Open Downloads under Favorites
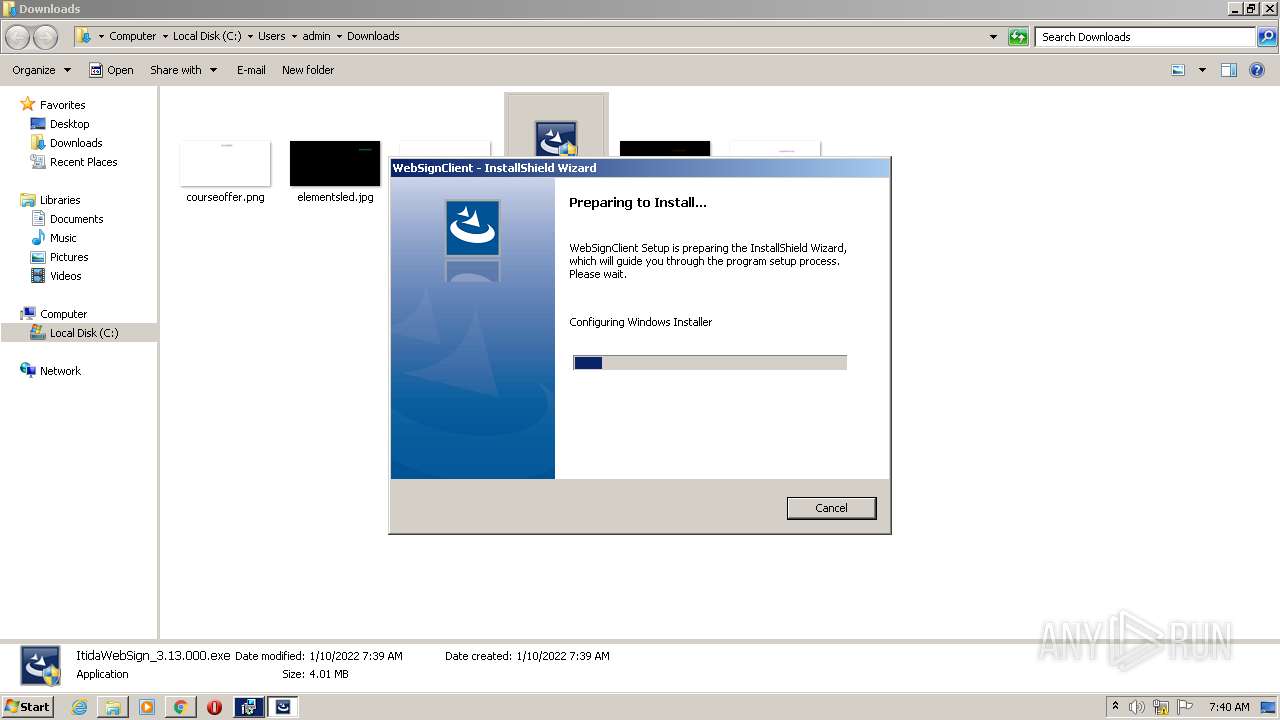 (x=76, y=143)
